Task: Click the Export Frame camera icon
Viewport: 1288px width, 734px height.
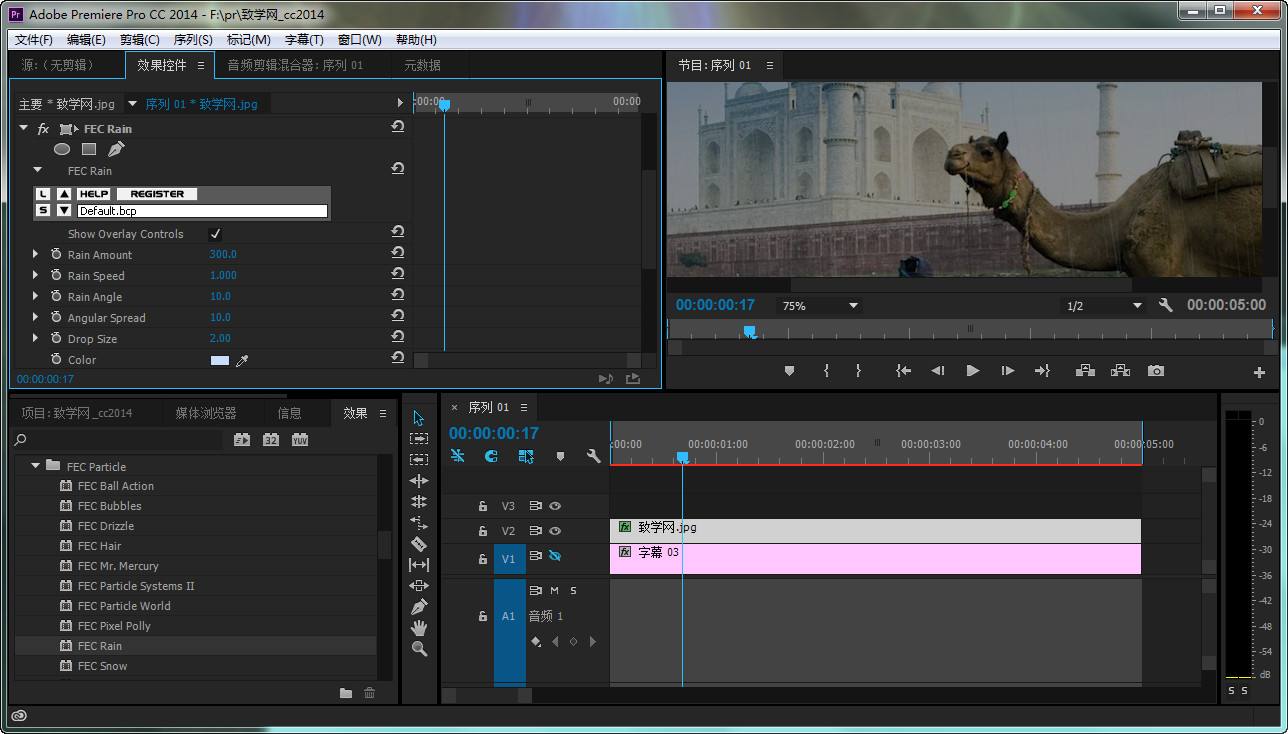Action: click(x=1156, y=371)
